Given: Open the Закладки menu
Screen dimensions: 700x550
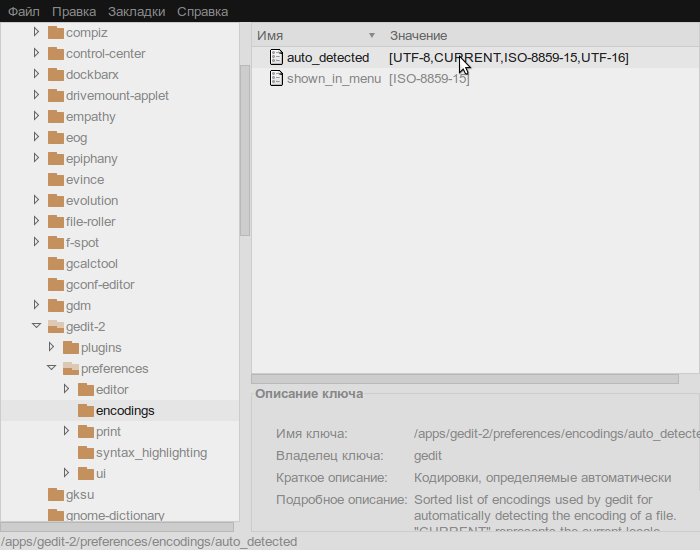Looking at the screenshot, I should [137, 12].
